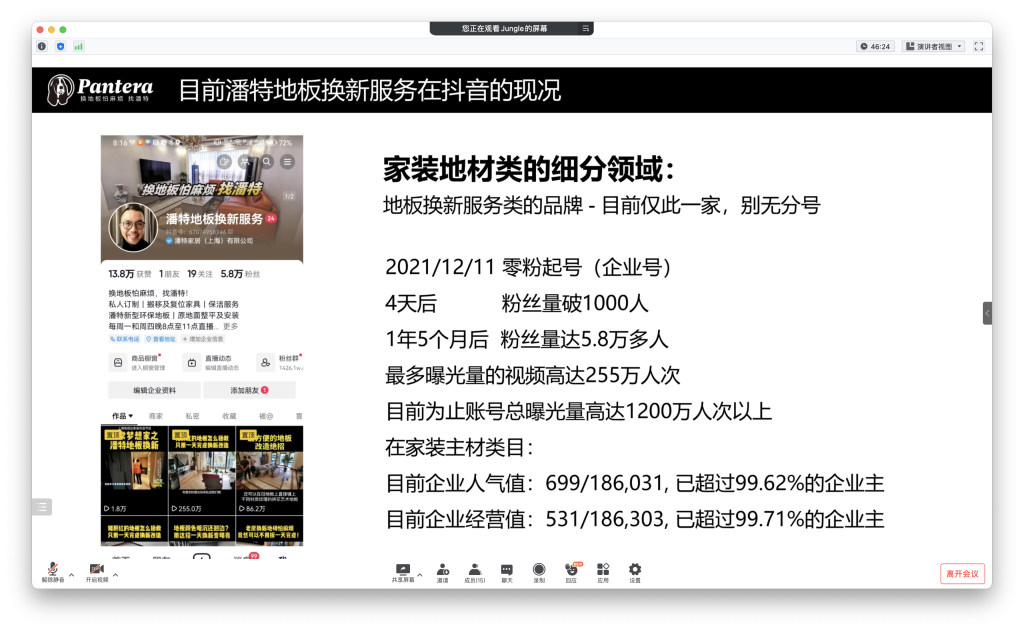
Task: Open the video thumbnail with 86.2万 views
Action: (x=269, y=470)
